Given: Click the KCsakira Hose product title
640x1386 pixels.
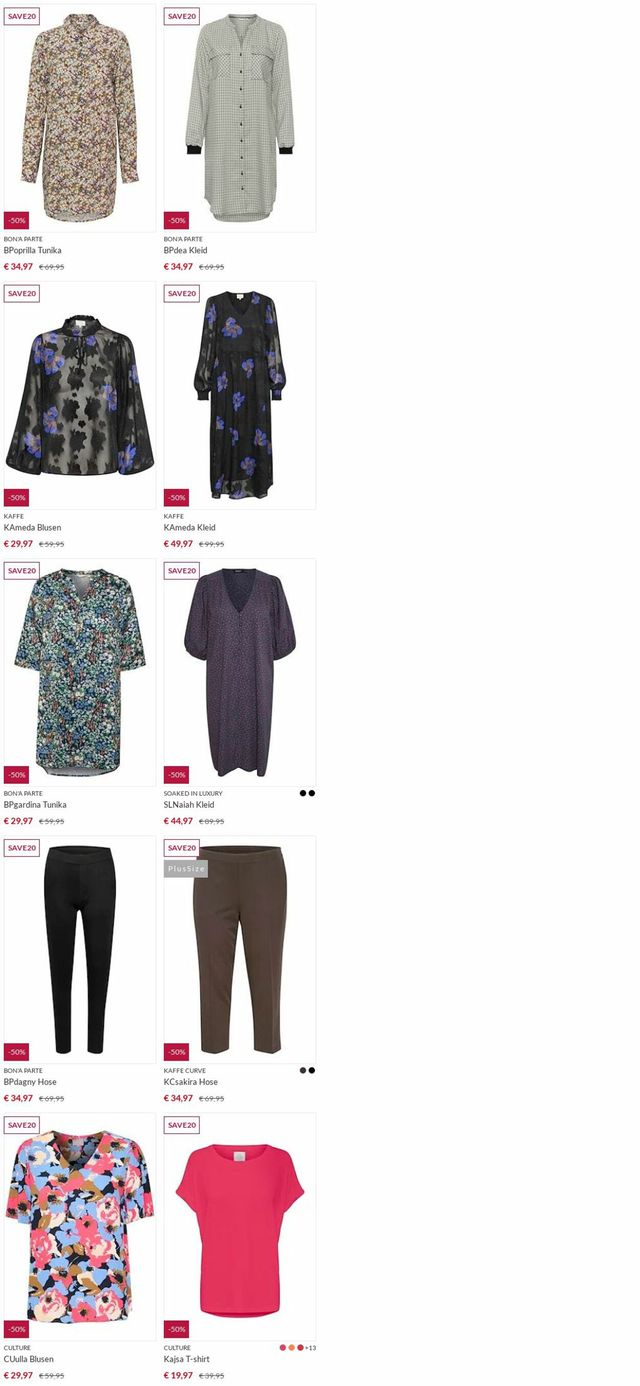Looking at the screenshot, I should [x=191, y=1082].
